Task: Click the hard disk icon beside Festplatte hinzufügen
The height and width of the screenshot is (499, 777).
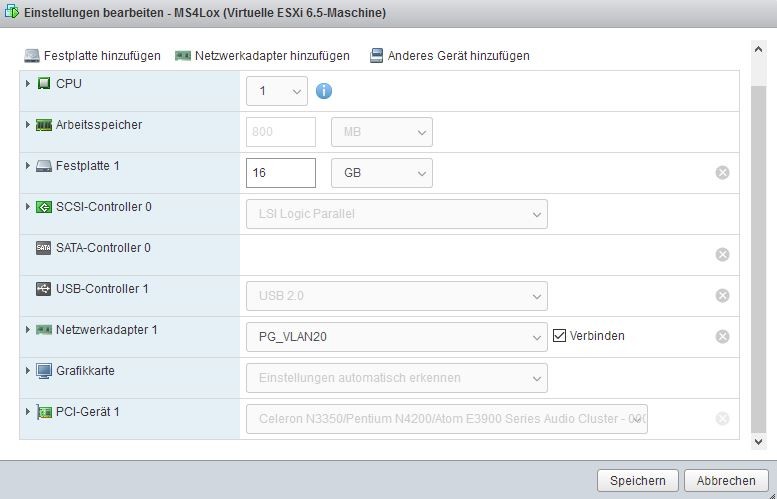Action: (x=32, y=55)
